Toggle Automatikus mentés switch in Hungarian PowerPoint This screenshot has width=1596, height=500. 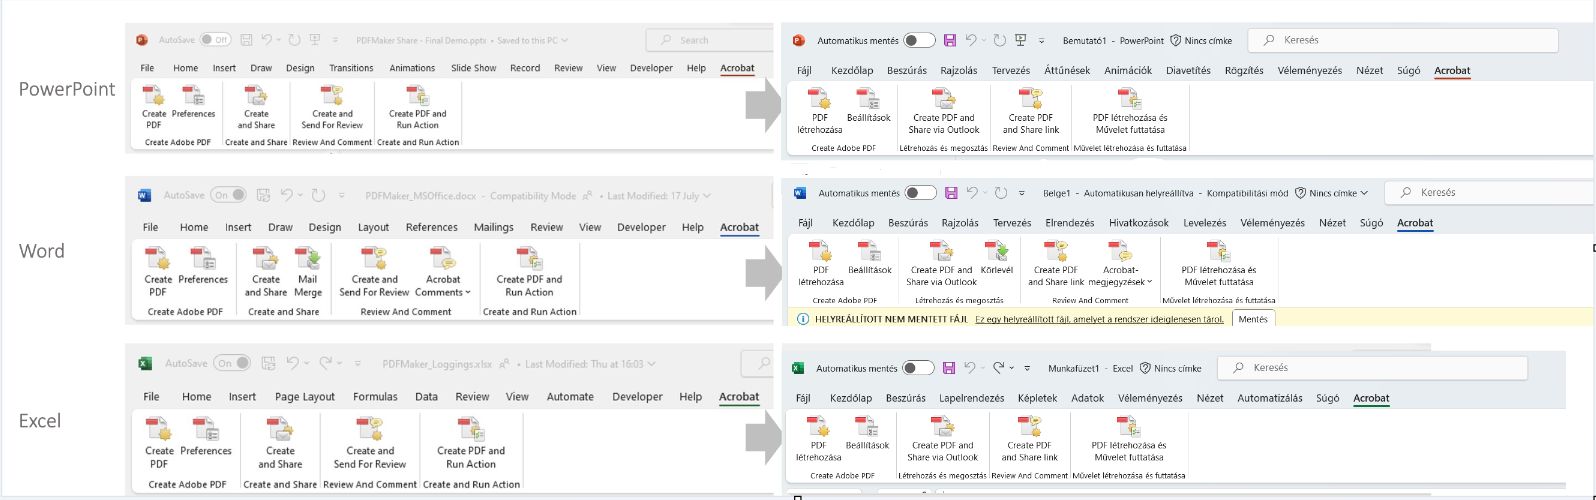(919, 41)
